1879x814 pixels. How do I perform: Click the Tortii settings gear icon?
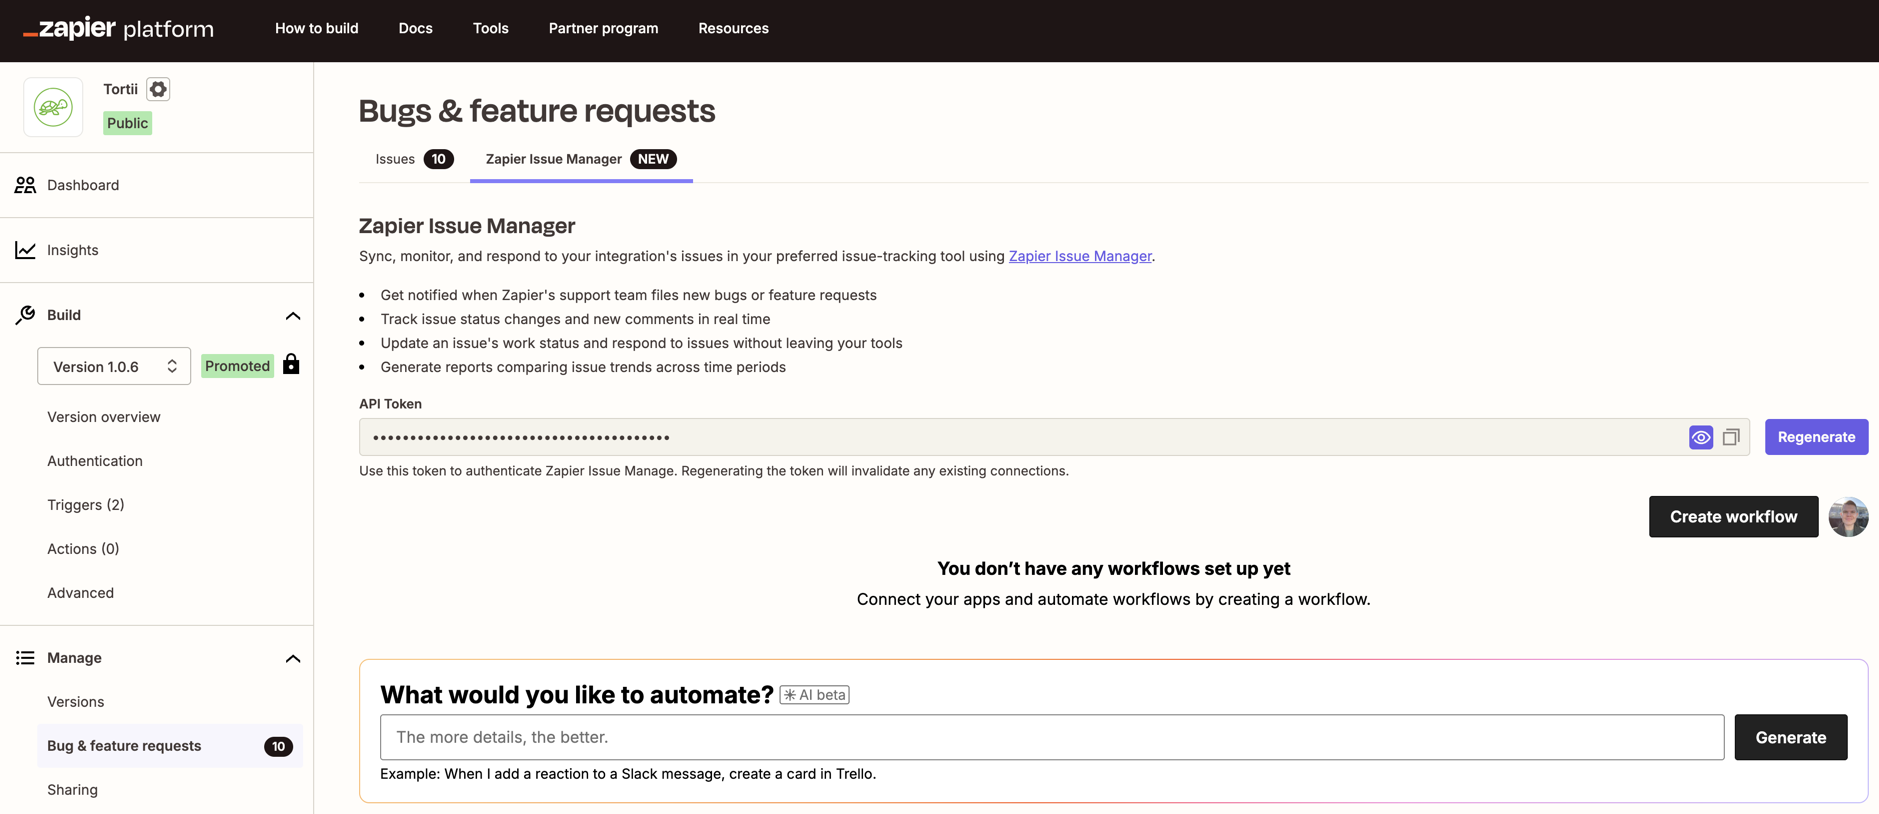pos(158,89)
